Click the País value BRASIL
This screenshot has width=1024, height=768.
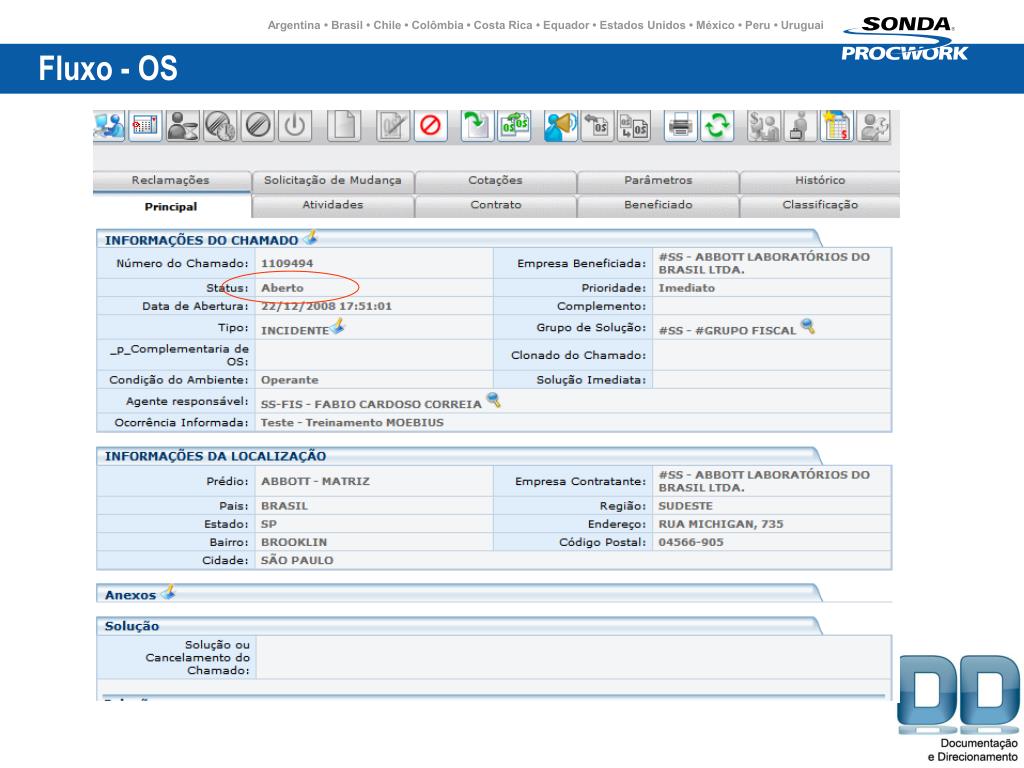pyautogui.click(x=284, y=506)
